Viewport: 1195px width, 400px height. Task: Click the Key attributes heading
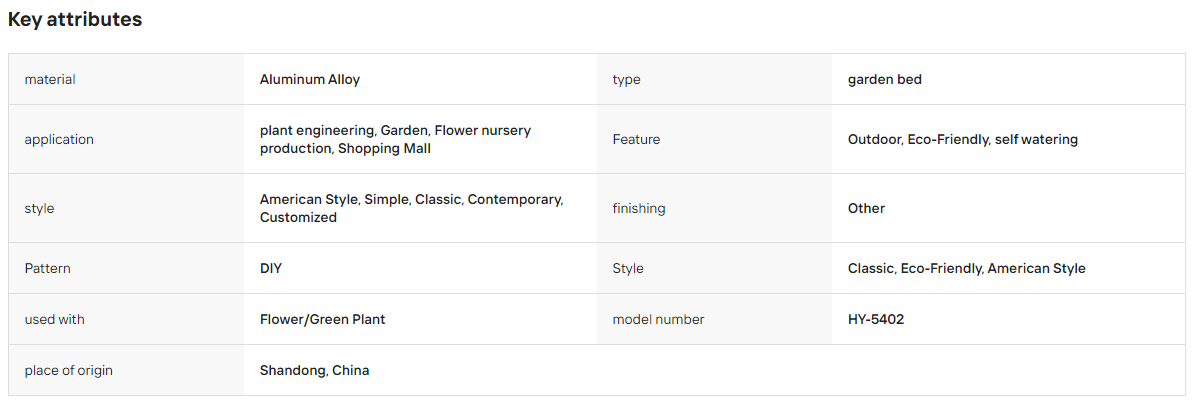[x=75, y=20]
